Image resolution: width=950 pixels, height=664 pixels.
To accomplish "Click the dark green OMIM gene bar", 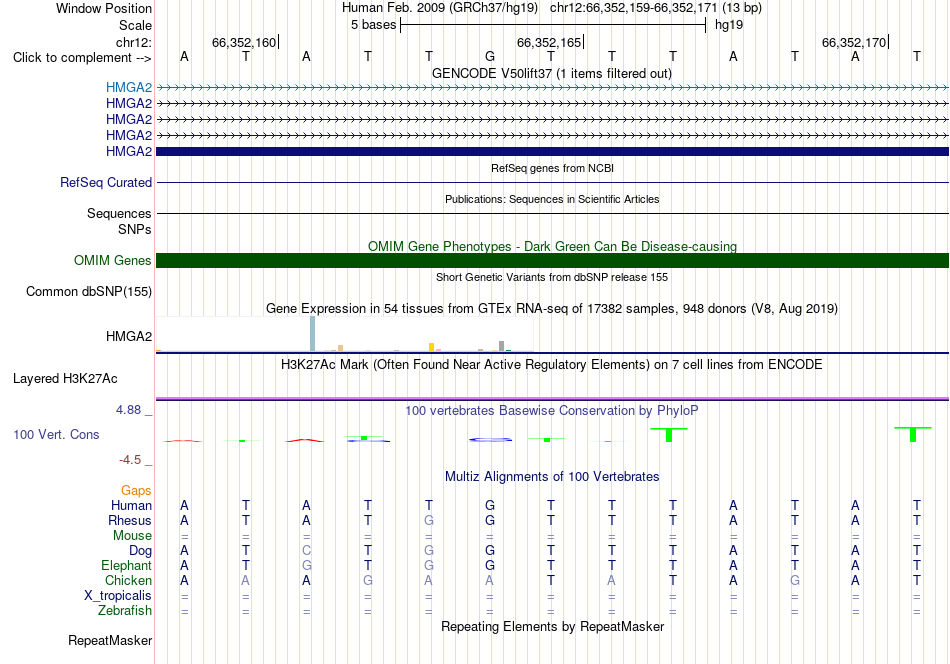I will (552, 261).
